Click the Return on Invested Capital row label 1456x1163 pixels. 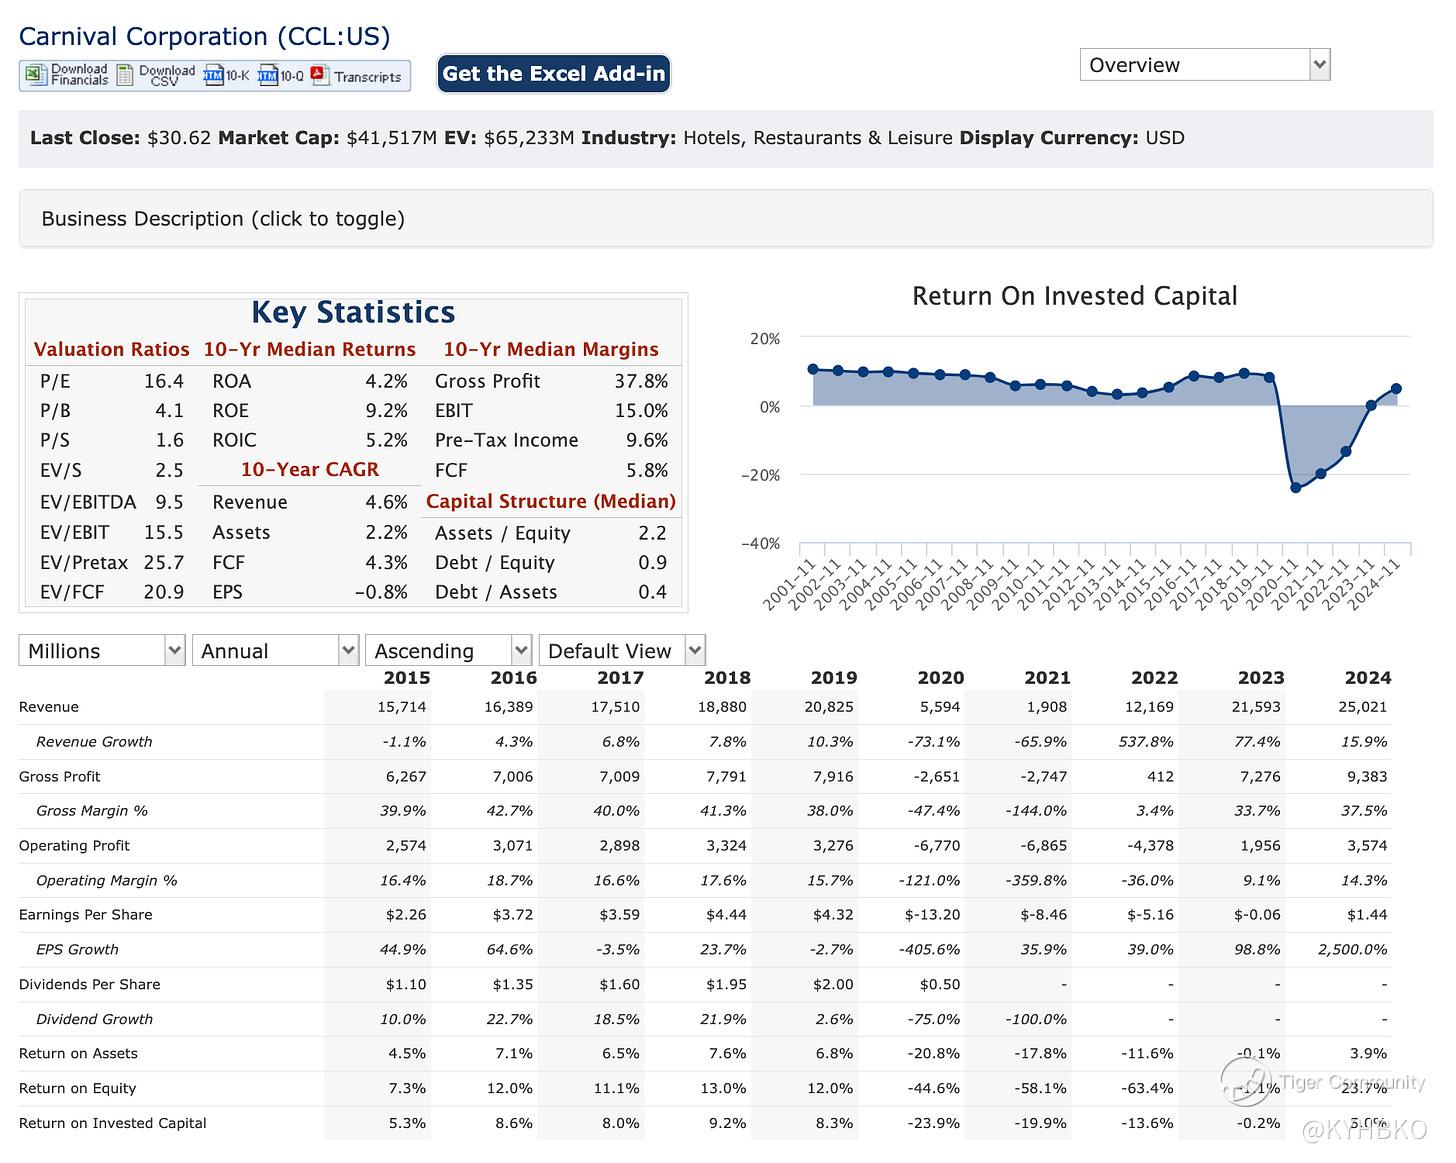[x=113, y=1123]
